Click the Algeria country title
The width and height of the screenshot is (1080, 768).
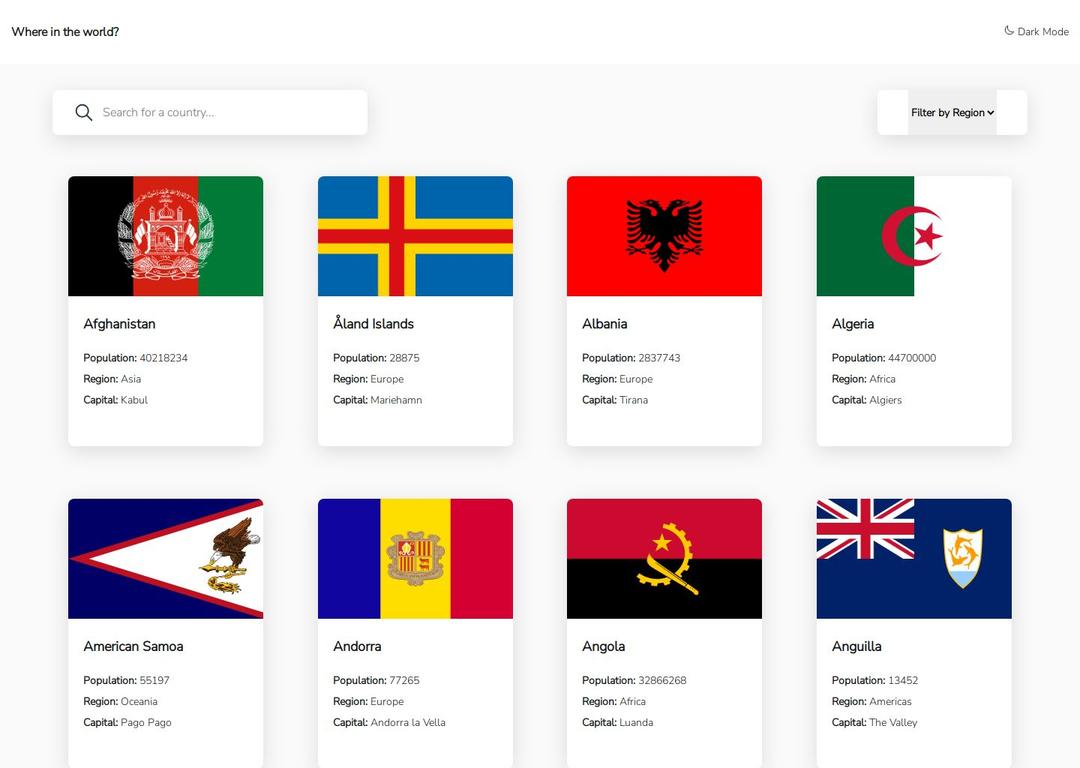pyautogui.click(x=853, y=324)
